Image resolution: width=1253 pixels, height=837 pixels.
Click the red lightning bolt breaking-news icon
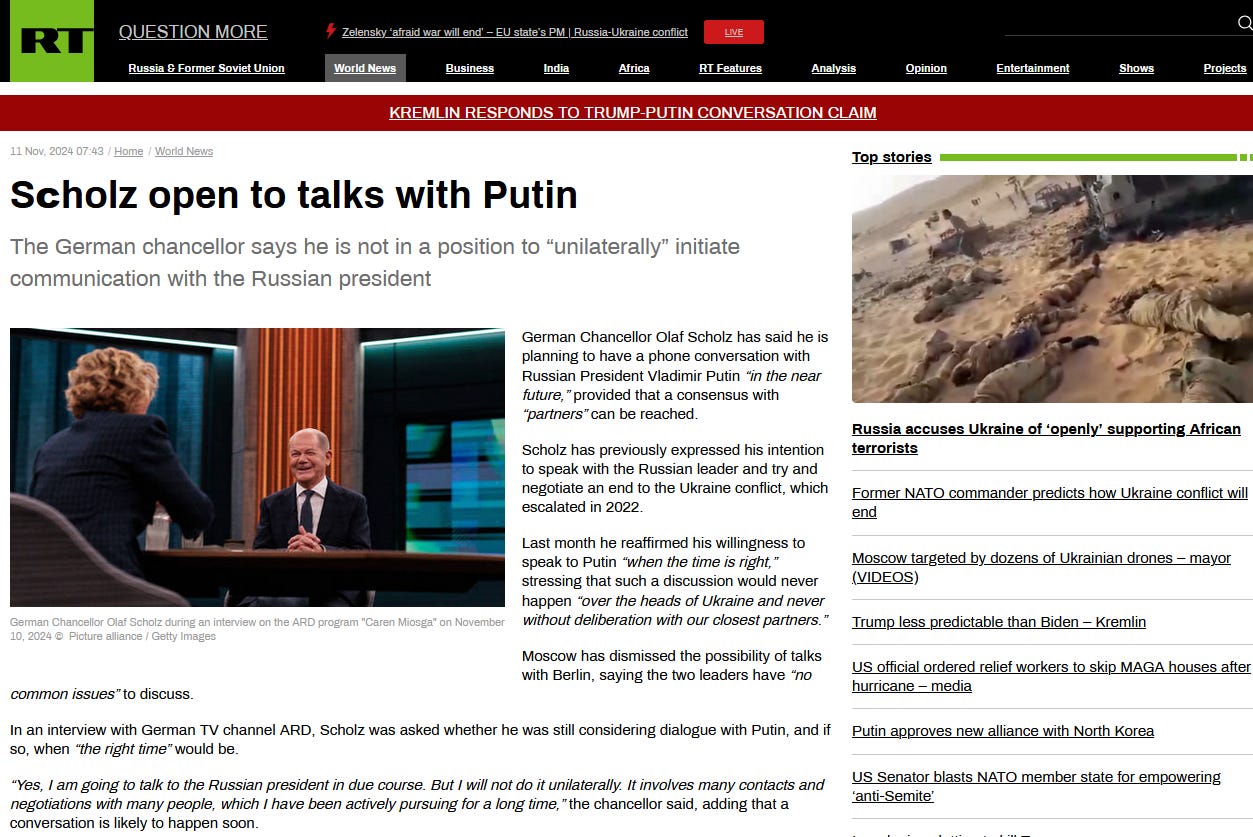[x=331, y=31]
